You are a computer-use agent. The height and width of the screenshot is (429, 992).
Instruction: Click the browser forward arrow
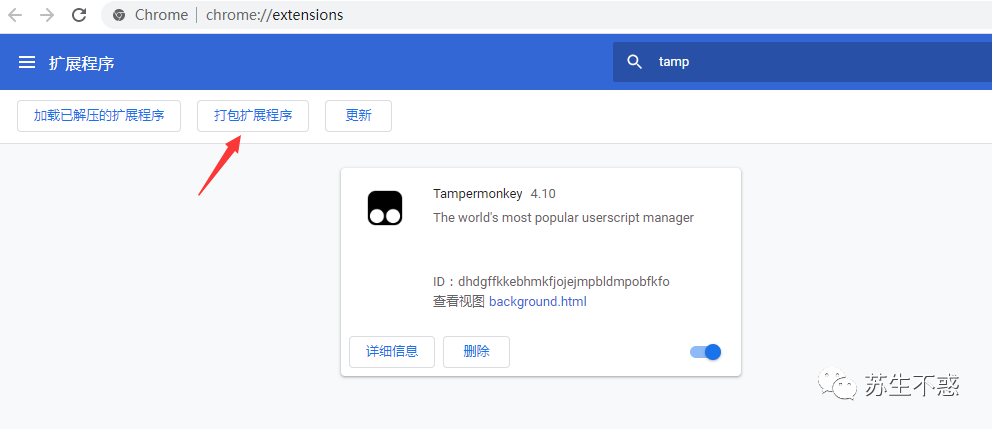[47, 15]
